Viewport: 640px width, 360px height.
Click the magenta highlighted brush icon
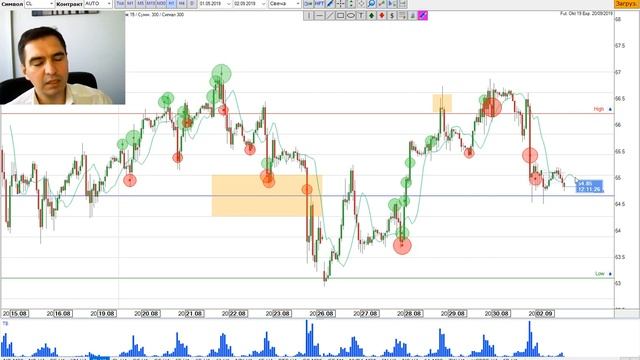click(423, 16)
